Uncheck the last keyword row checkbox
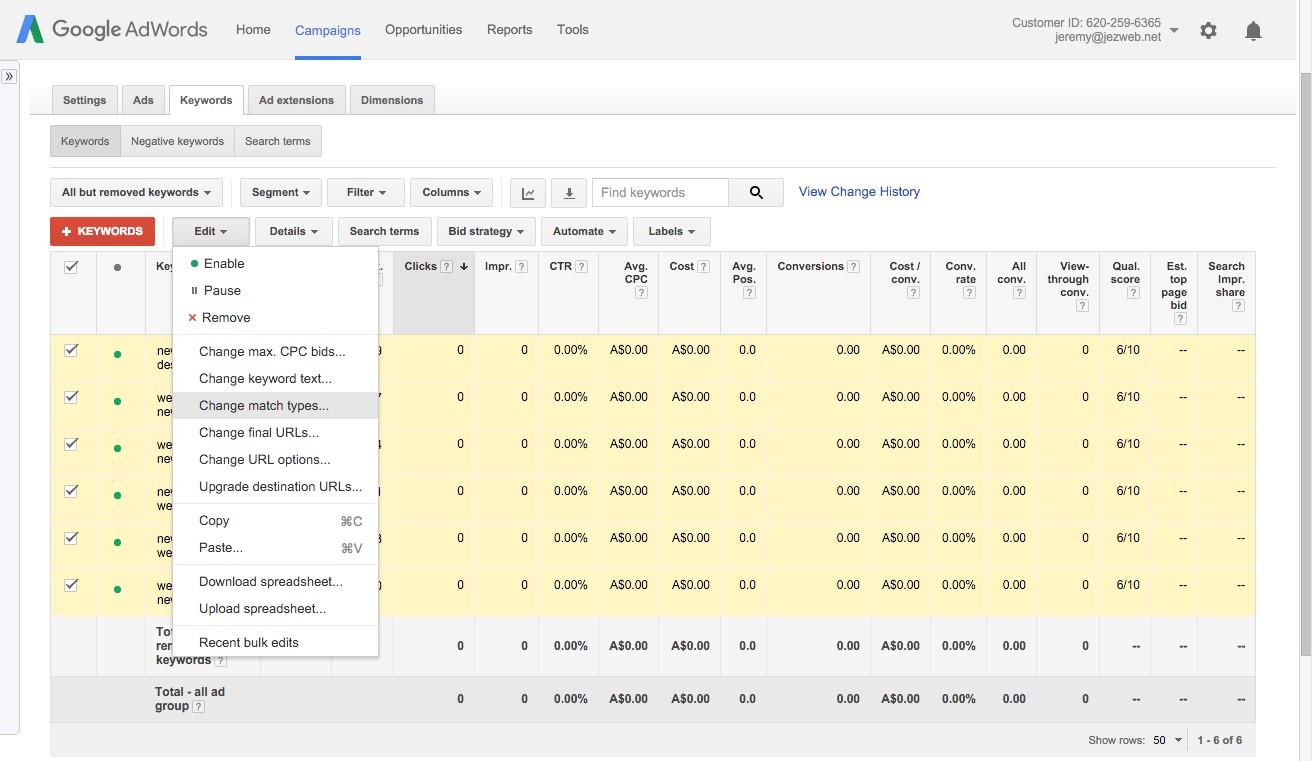1312x761 pixels. coord(72,584)
